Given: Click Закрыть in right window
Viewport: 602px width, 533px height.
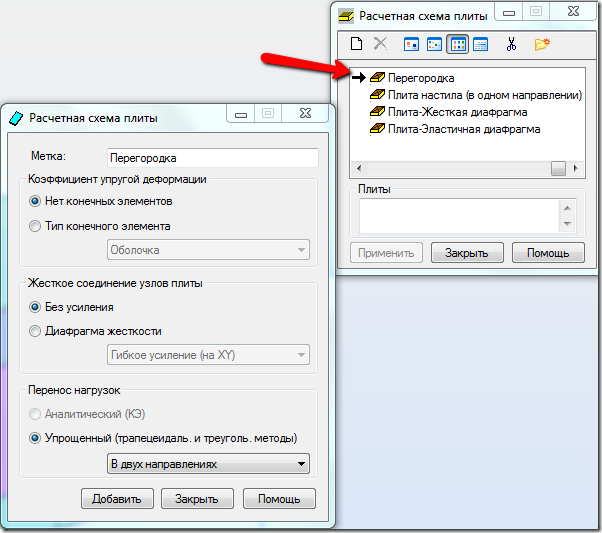Looking at the screenshot, I should pos(467,253).
